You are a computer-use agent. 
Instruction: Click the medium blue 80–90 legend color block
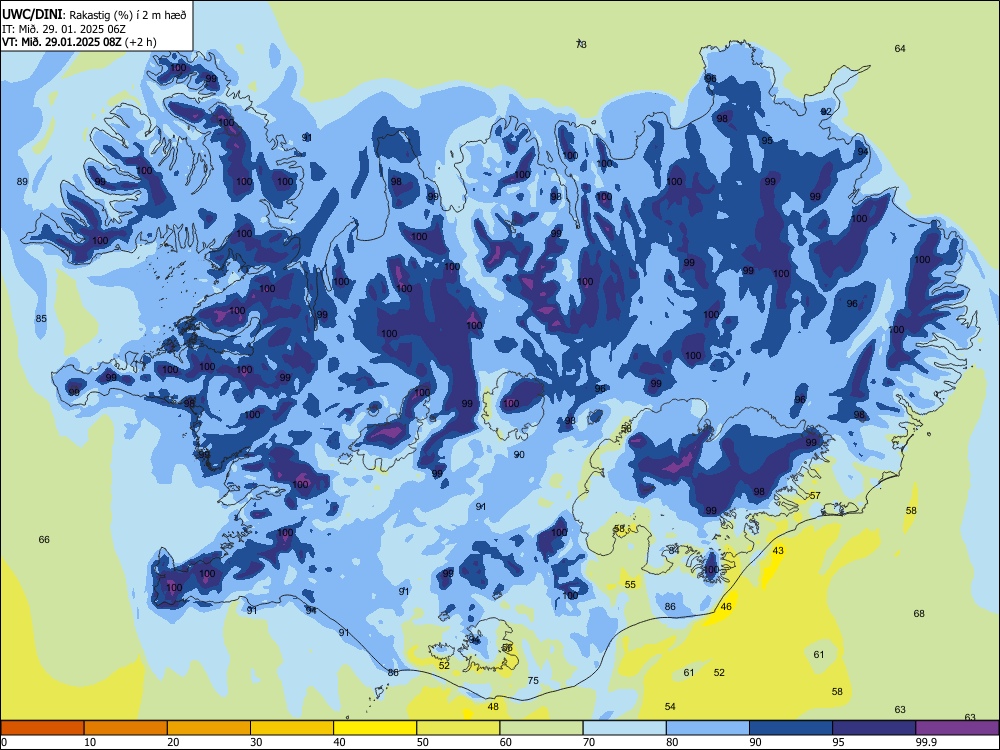pyautogui.click(x=707, y=728)
